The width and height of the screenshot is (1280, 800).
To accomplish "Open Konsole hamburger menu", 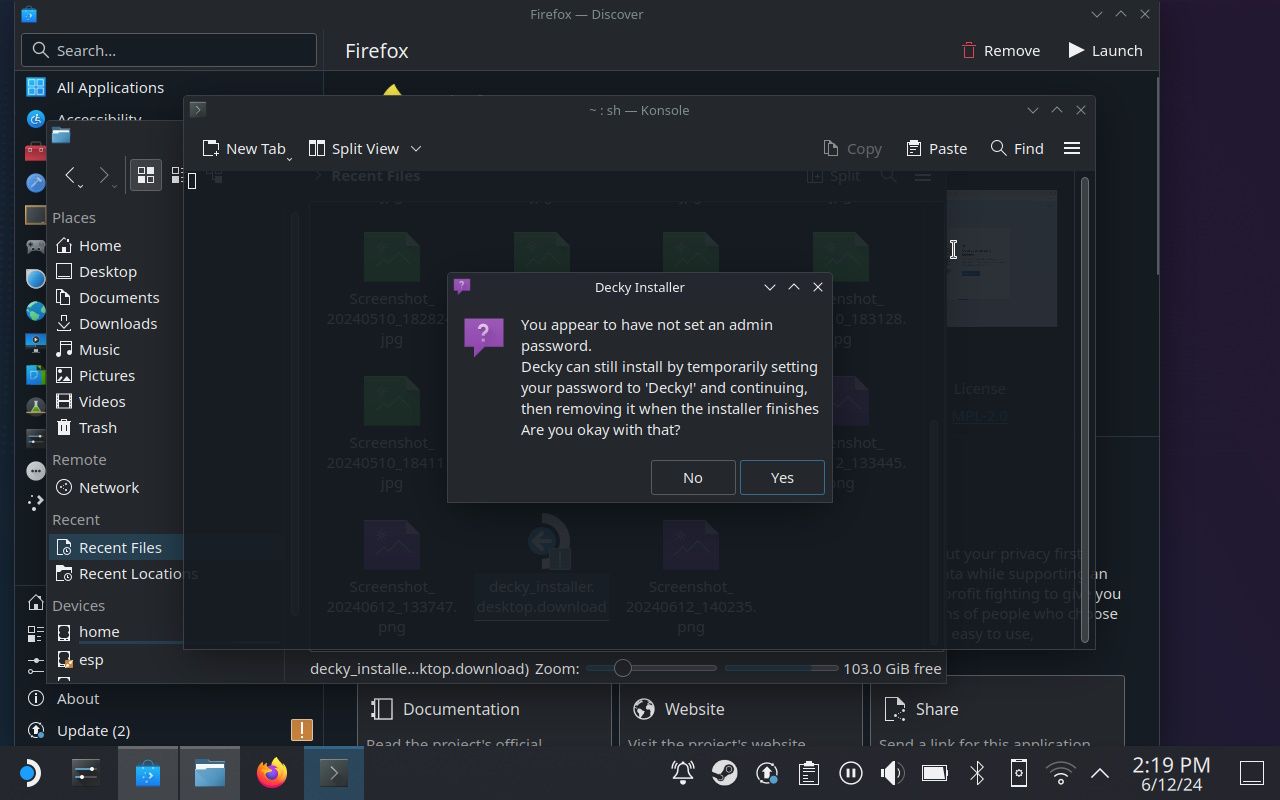I will [1071, 148].
